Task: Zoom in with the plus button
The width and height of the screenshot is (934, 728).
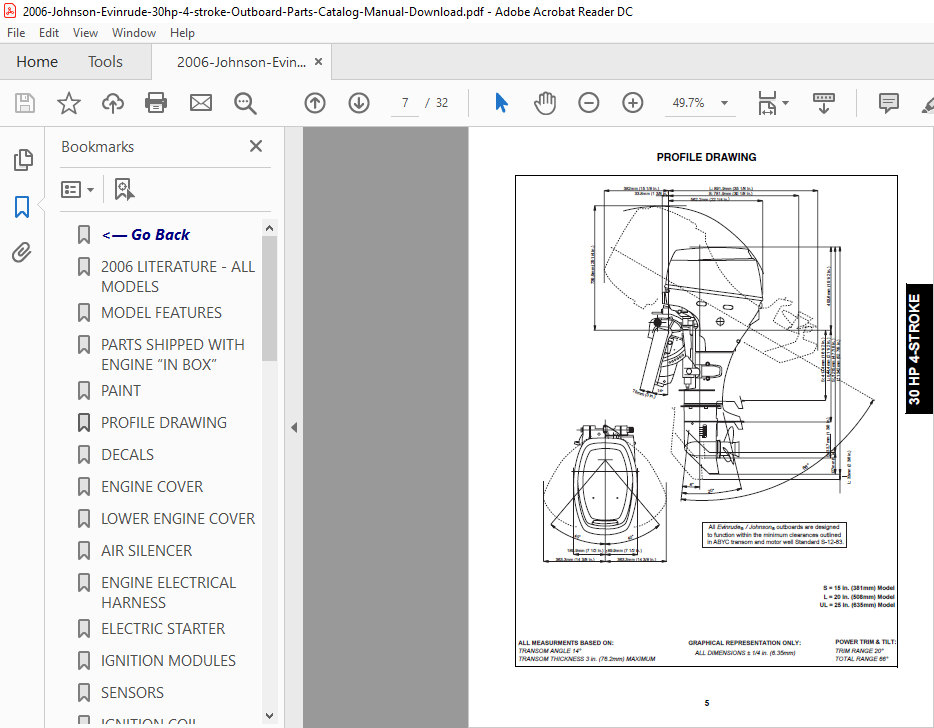Action: pyautogui.click(x=633, y=103)
